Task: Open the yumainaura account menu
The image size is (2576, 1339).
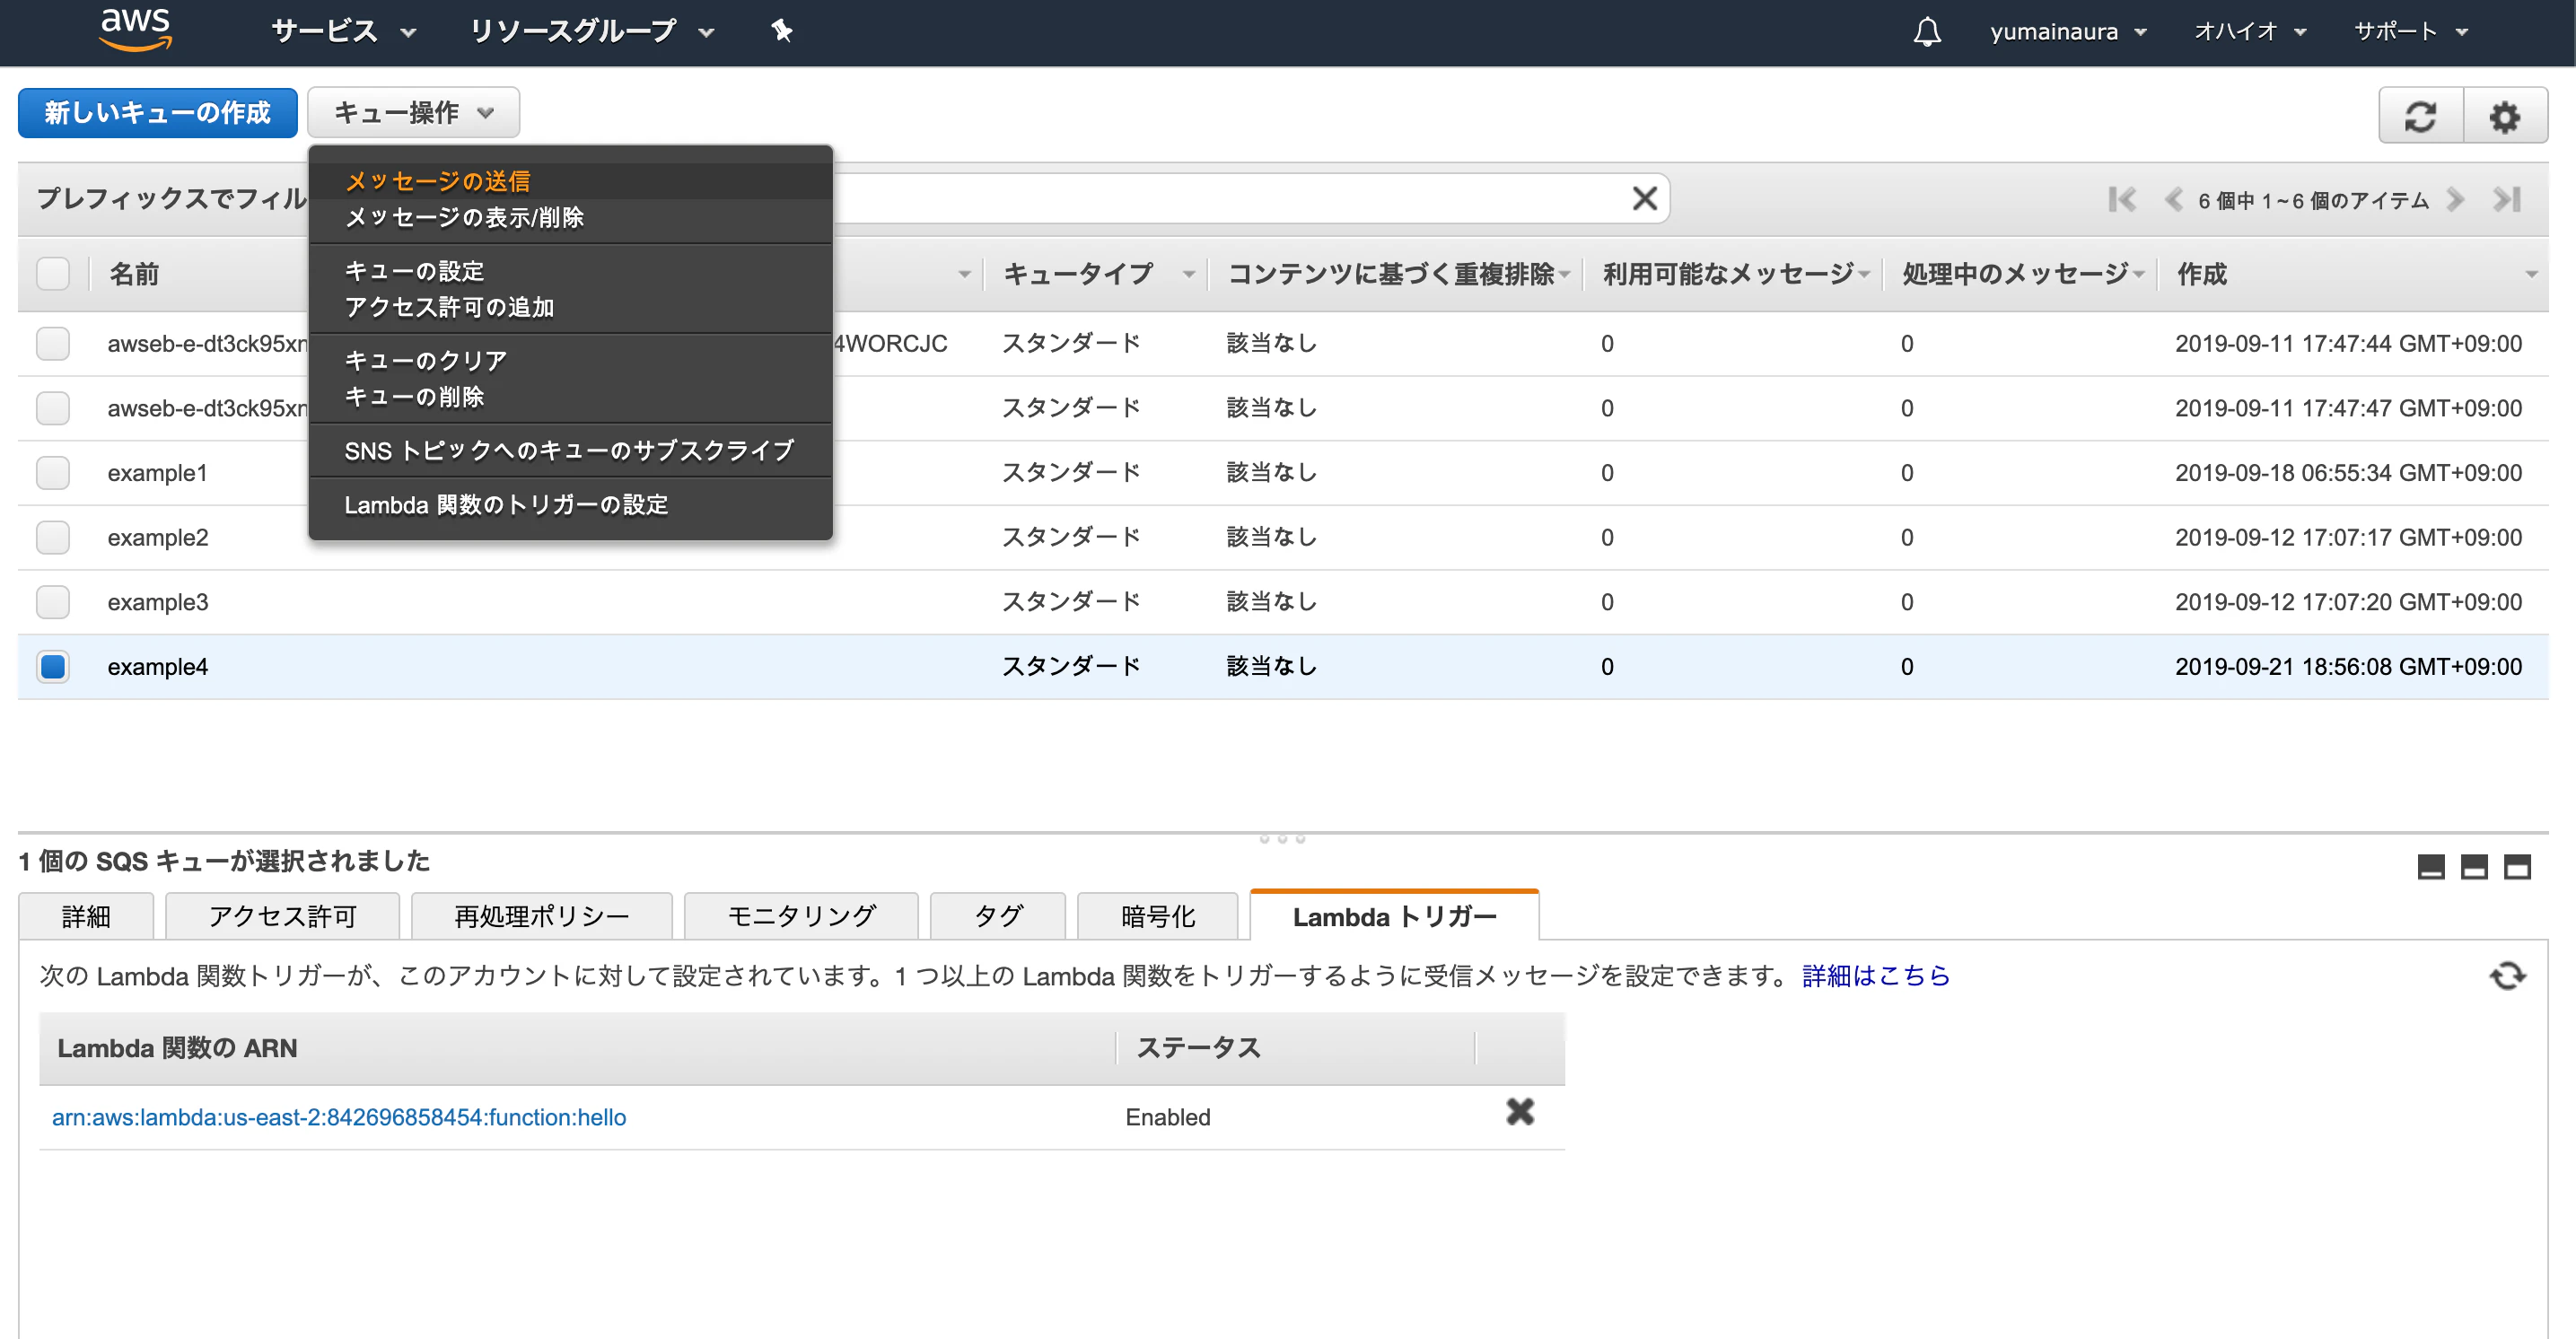Action: click(2068, 32)
